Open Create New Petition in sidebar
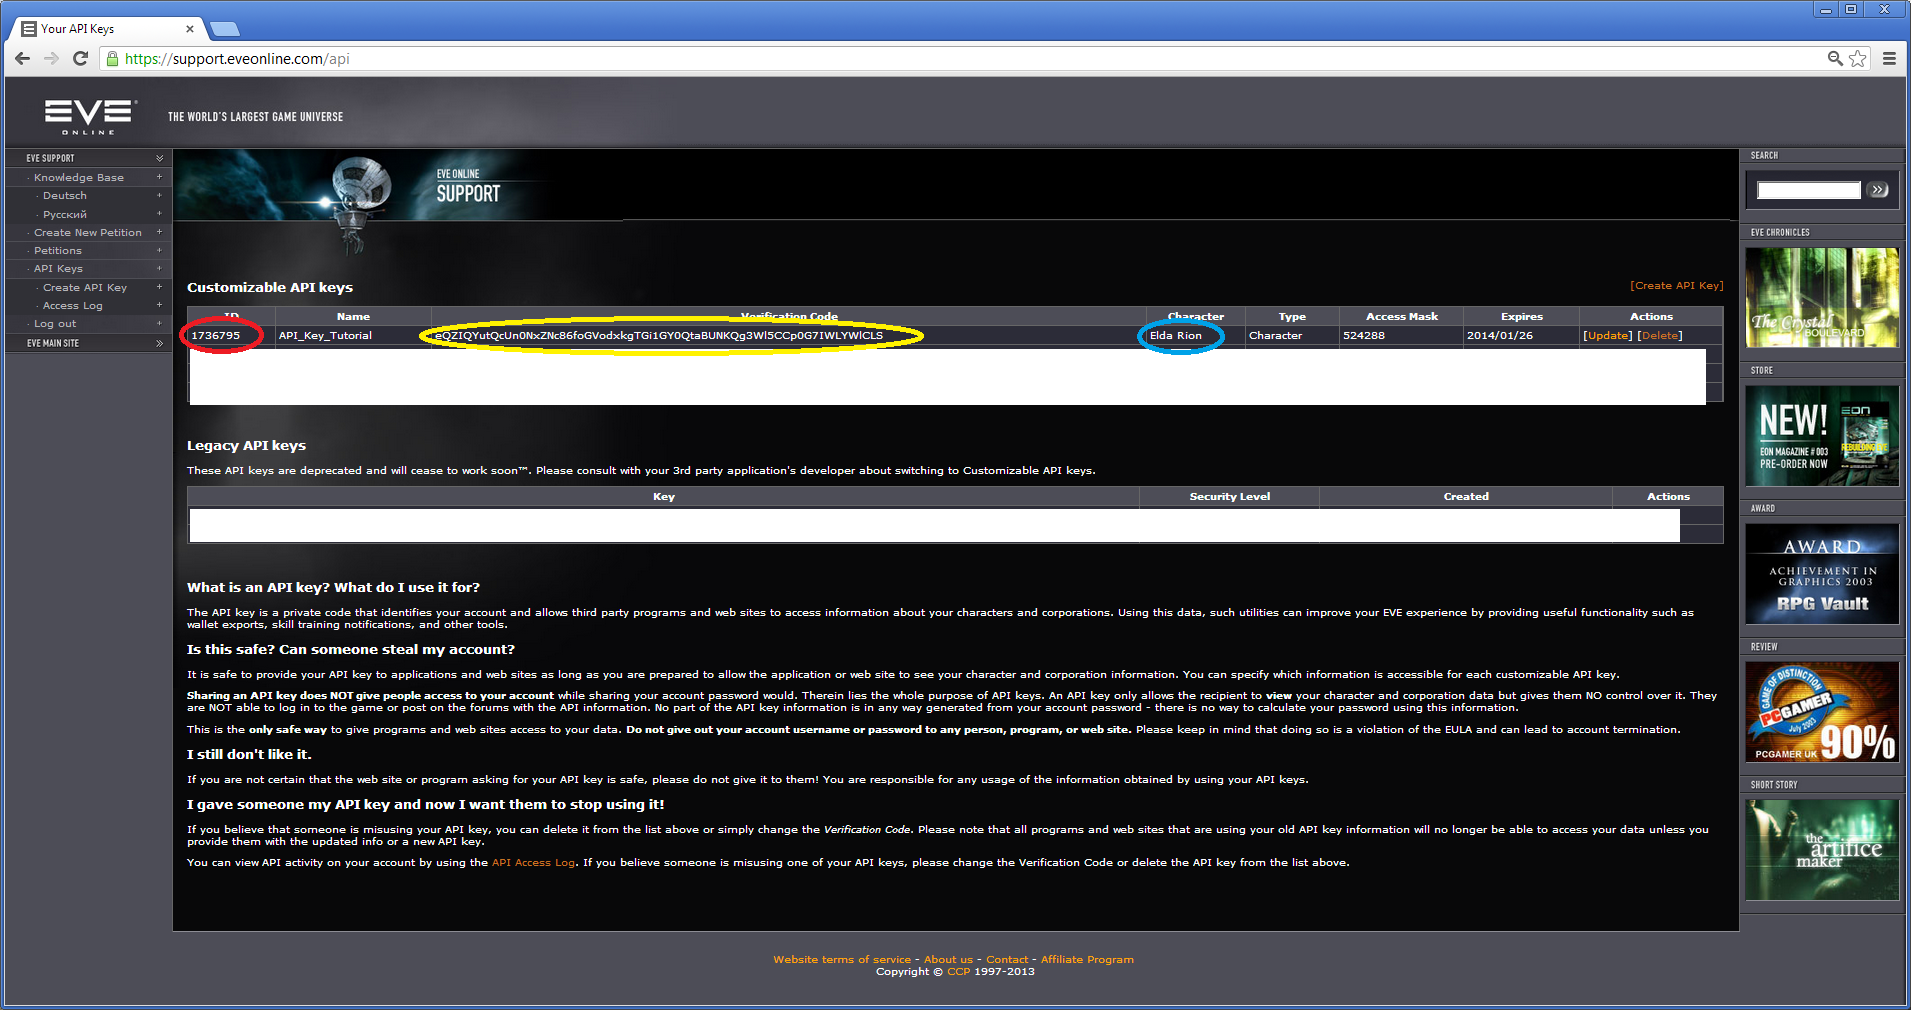The height and width of the screenshot is (1016, 1911). [x=88, y=232]
